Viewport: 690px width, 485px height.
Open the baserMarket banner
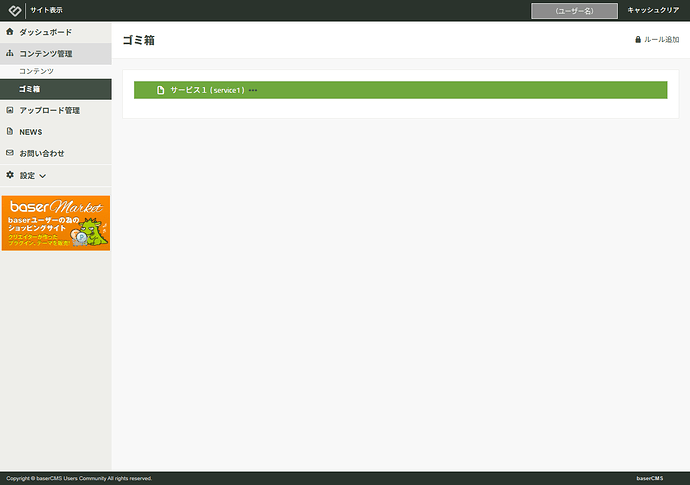click(56, 223)
